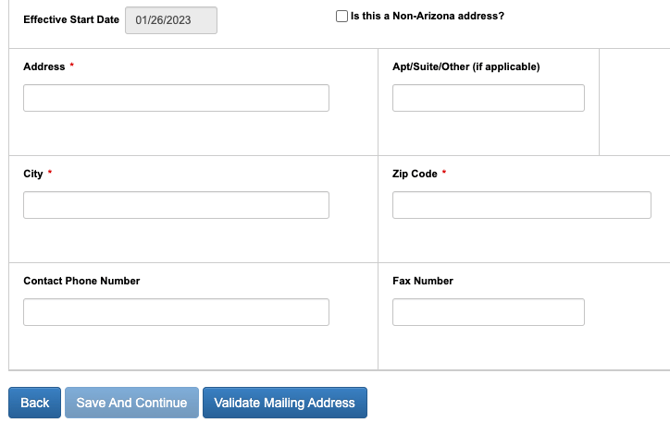Click the Zip Code label
Viewport: 670px width, 434px height.
(414, 174)
